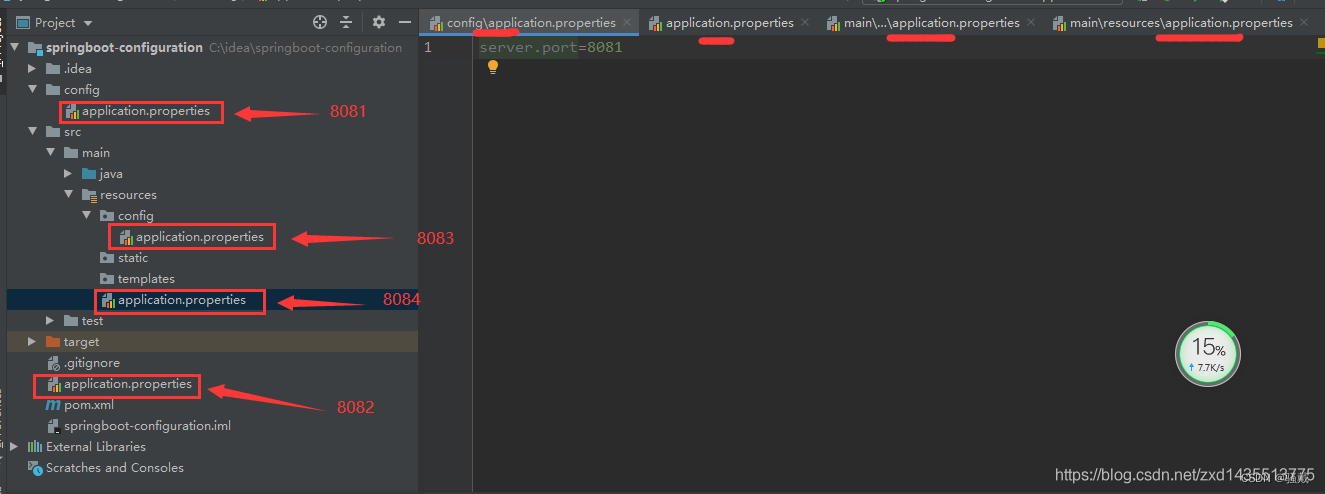Open pom.xml Maven file

coord(89,404)
